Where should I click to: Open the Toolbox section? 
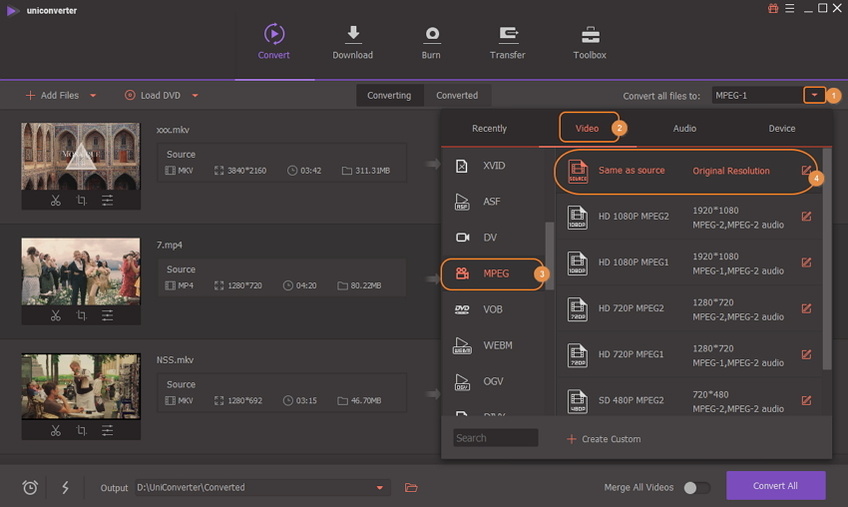(x=589, y=42)
